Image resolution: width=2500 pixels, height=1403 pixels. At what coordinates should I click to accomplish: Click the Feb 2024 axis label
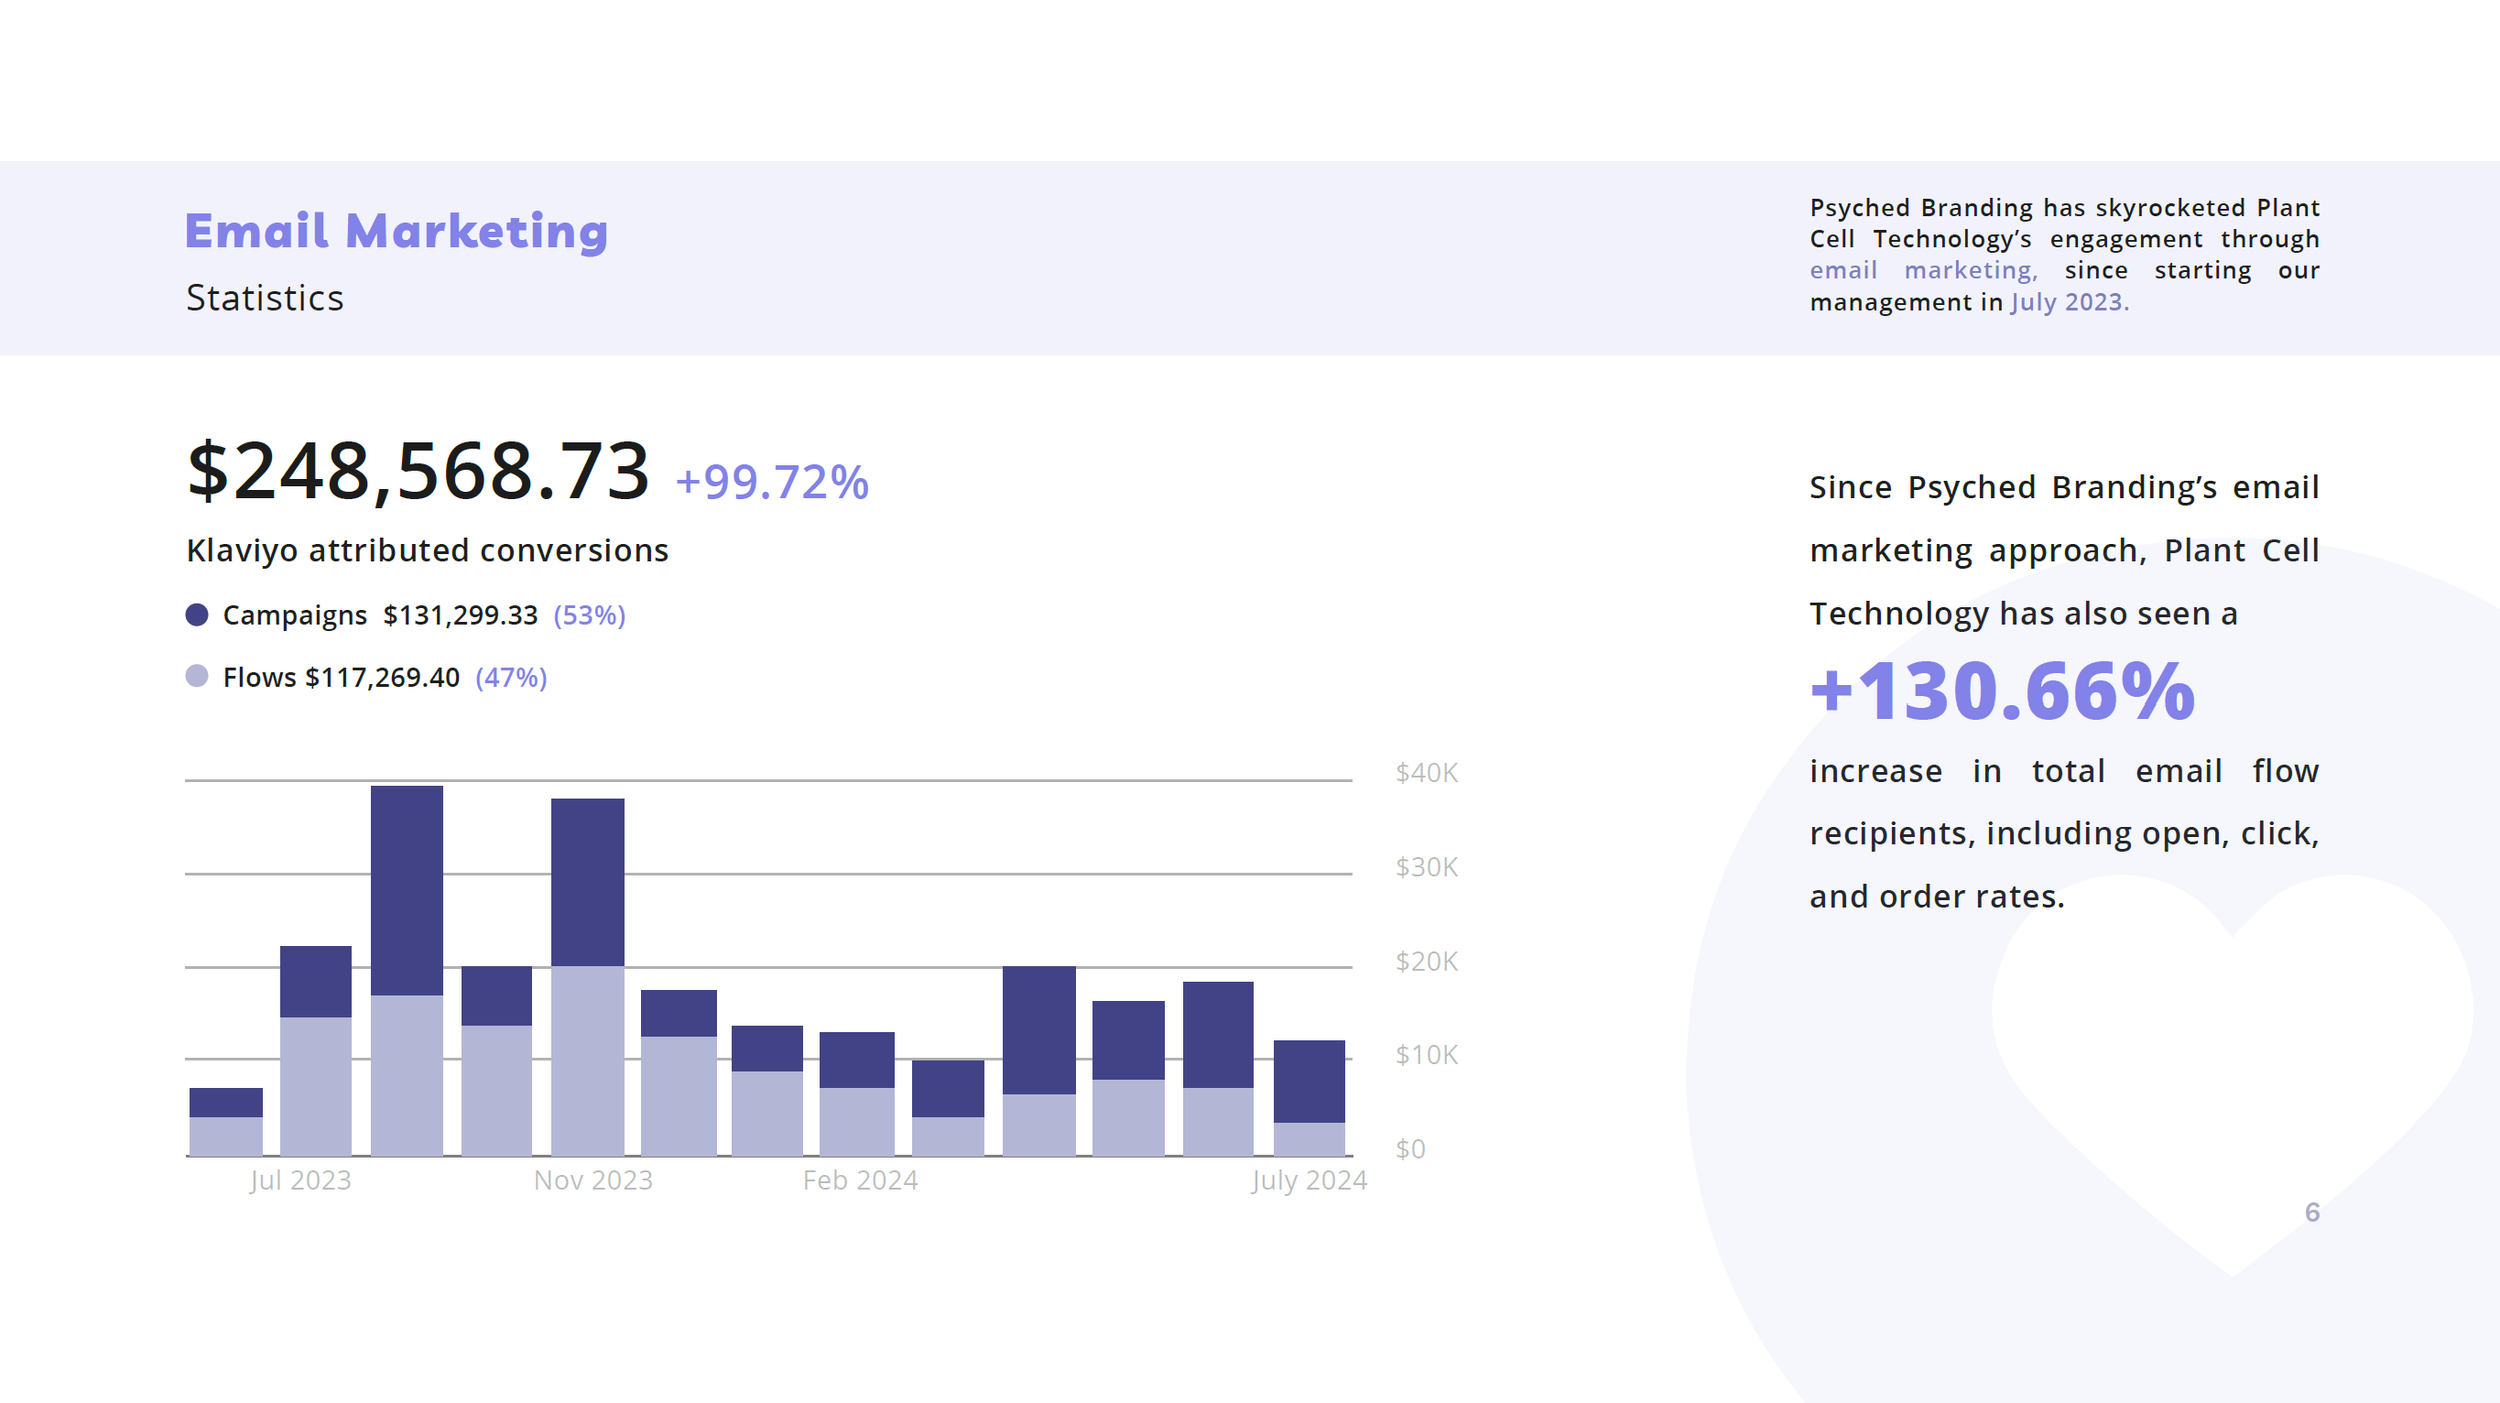pyautogui.click(x=860, y=1181)
